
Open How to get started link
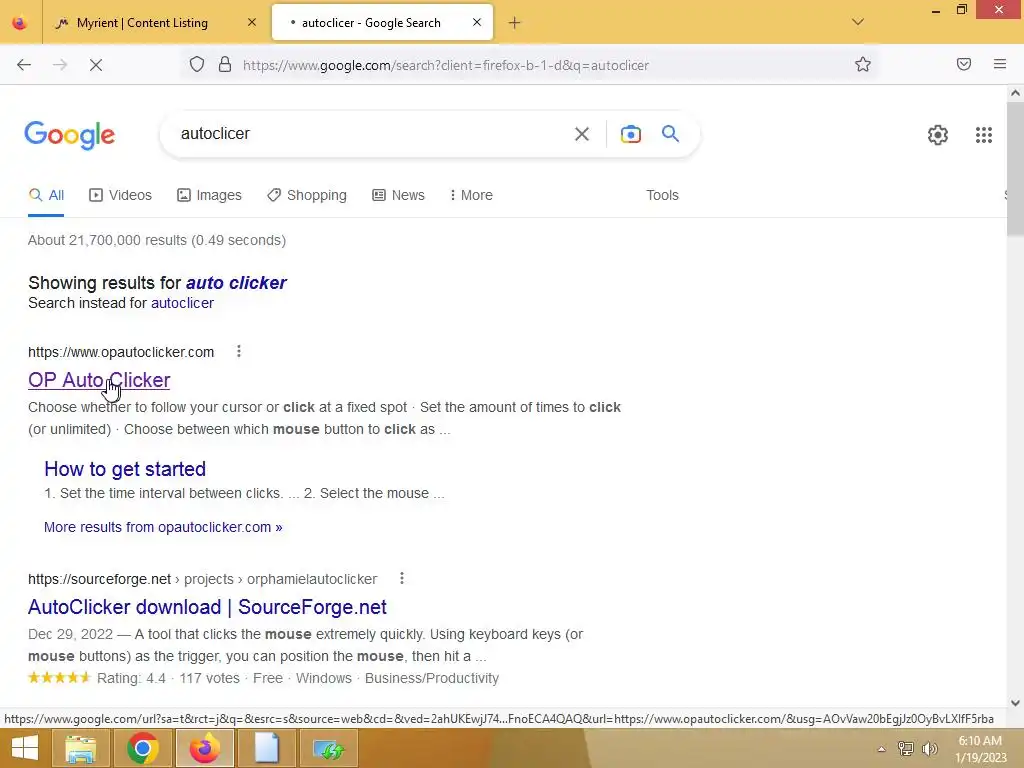[x=125, y=469]
